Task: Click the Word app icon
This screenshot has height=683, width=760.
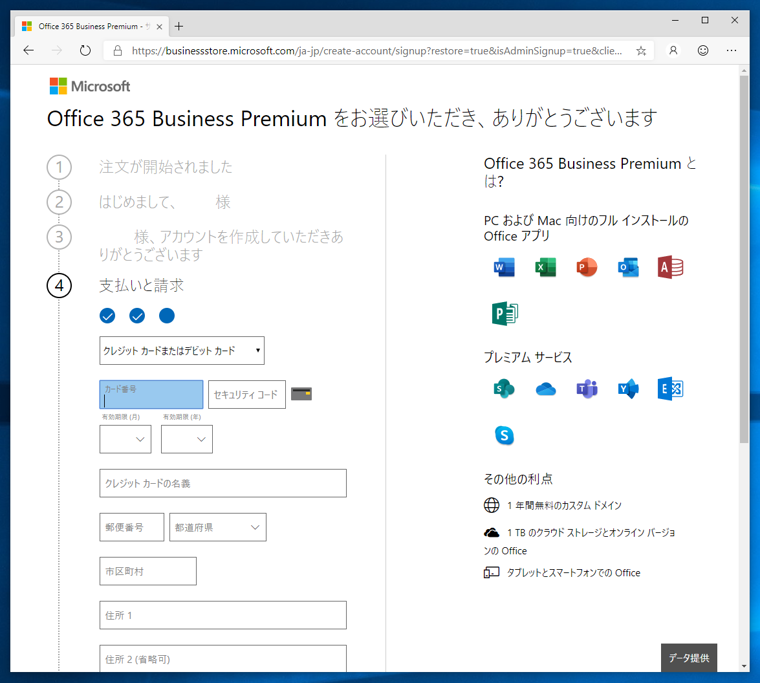Action: coord(504,267)
